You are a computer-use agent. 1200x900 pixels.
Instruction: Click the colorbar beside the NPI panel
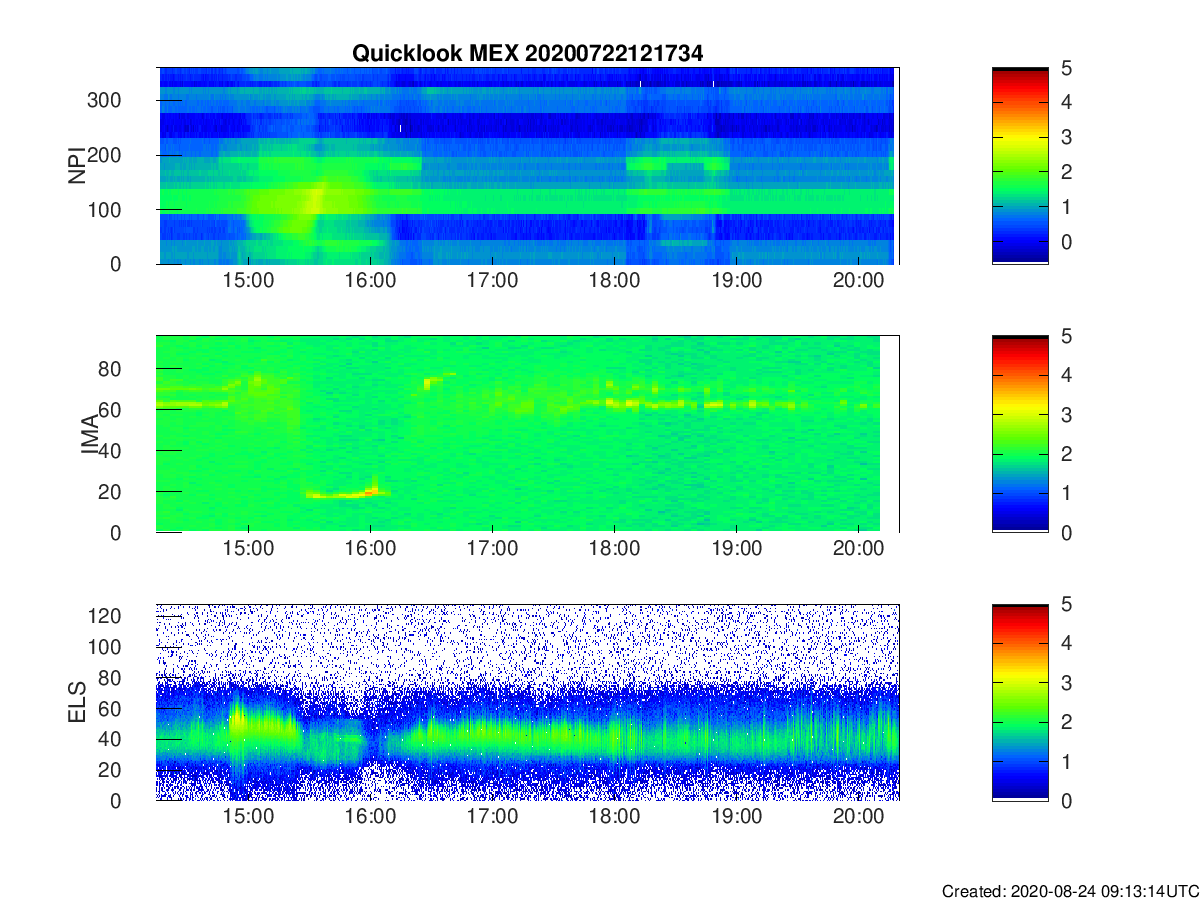click(x=1020, y=166)
